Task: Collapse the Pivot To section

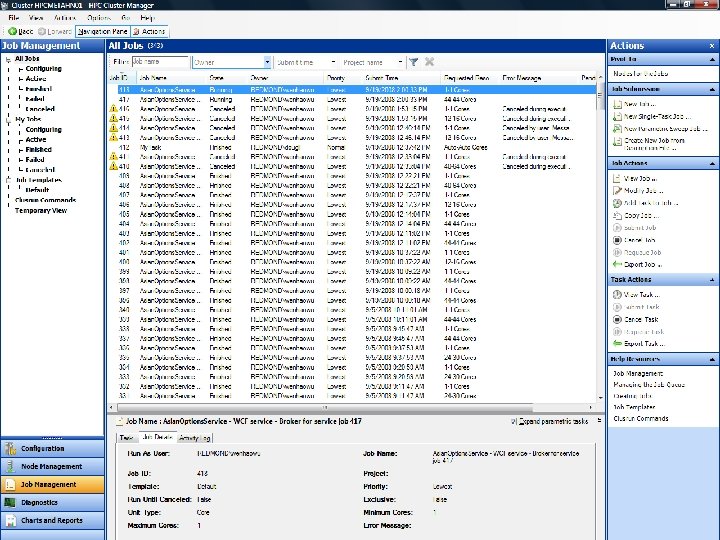Action: click(712, 59)
